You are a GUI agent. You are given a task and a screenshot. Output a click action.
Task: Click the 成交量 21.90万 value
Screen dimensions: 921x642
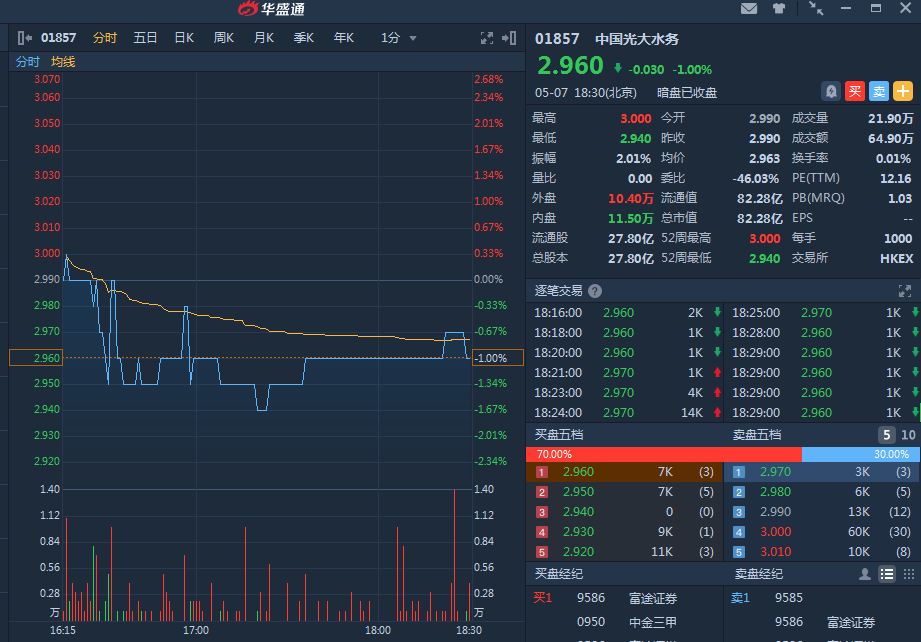[x=890, y=118]
